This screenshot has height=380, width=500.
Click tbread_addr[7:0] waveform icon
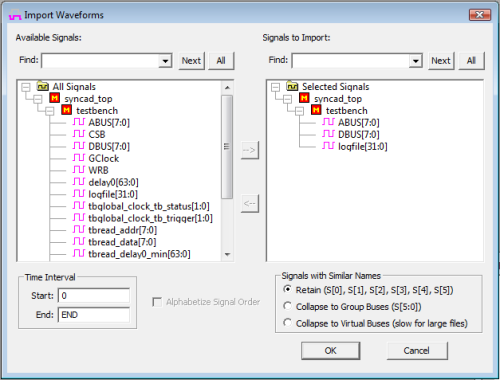(x=79, y=230)
